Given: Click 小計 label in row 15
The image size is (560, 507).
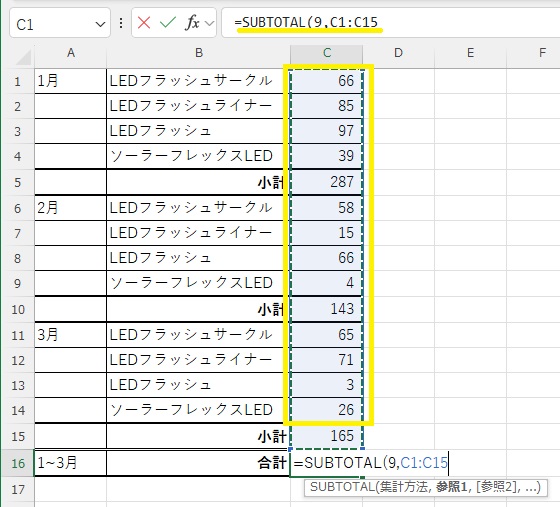Looking at the screenshot, I should click(271, 436).
